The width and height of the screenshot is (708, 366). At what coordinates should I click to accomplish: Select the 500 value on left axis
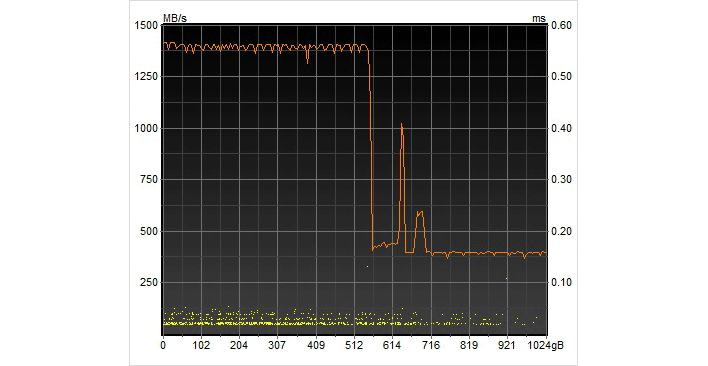149,232
